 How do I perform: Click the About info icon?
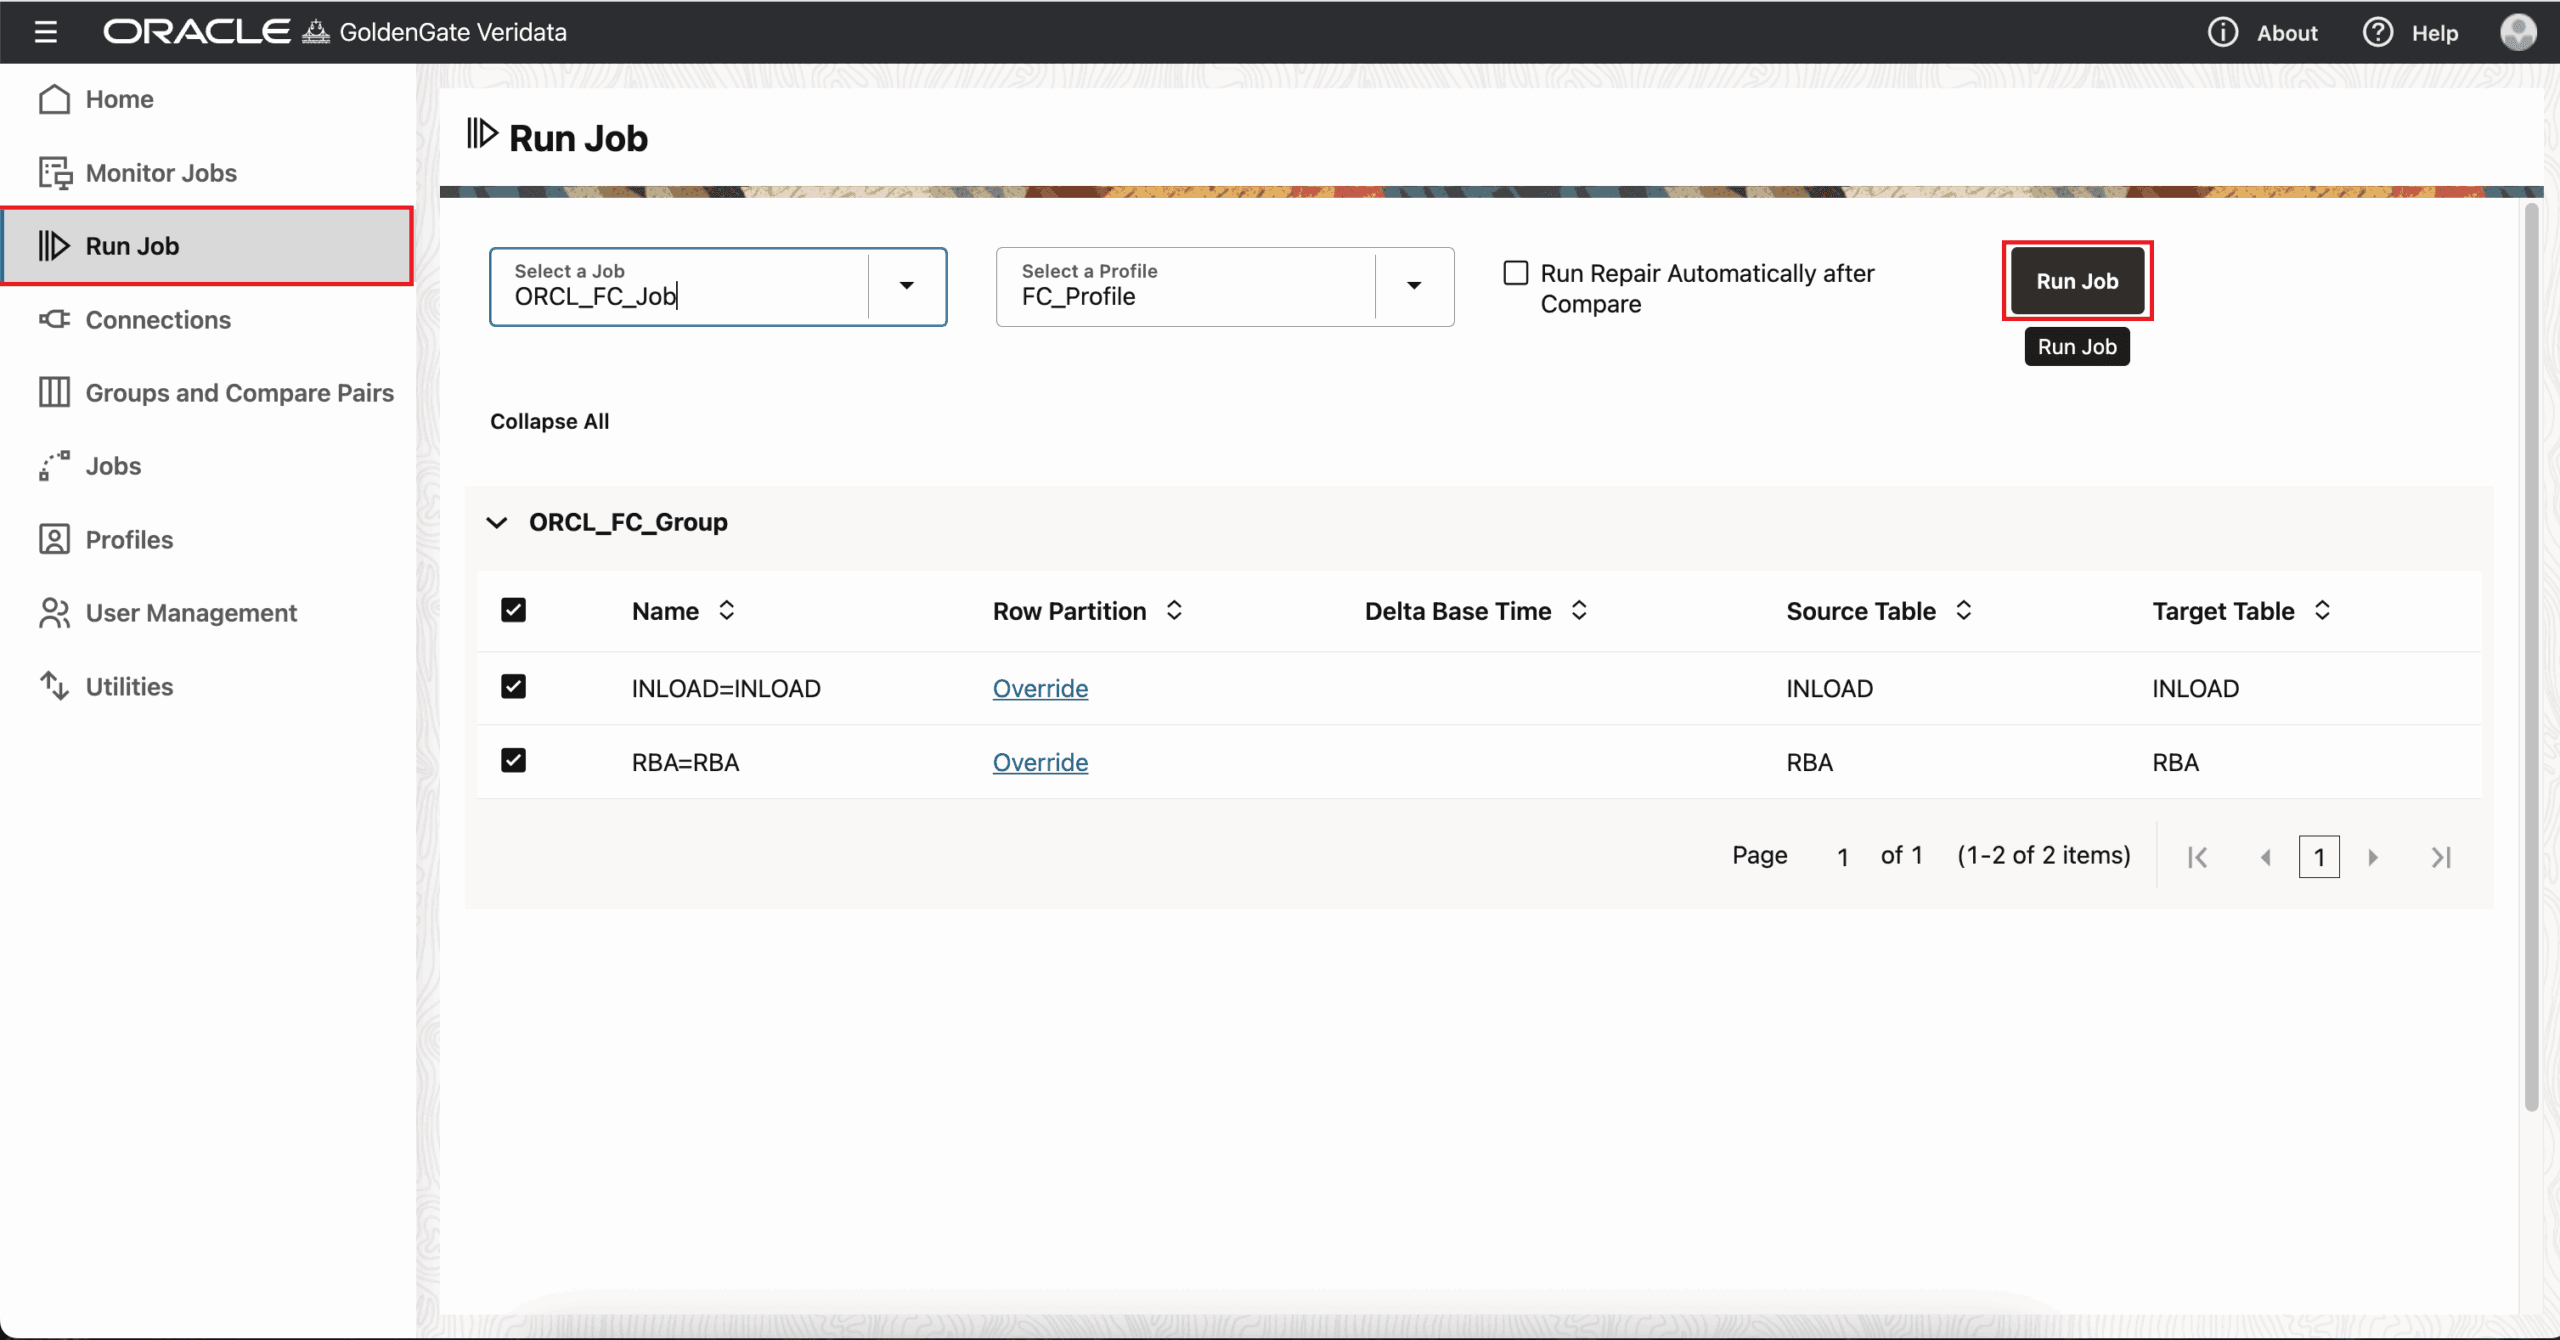point(2222,32)
